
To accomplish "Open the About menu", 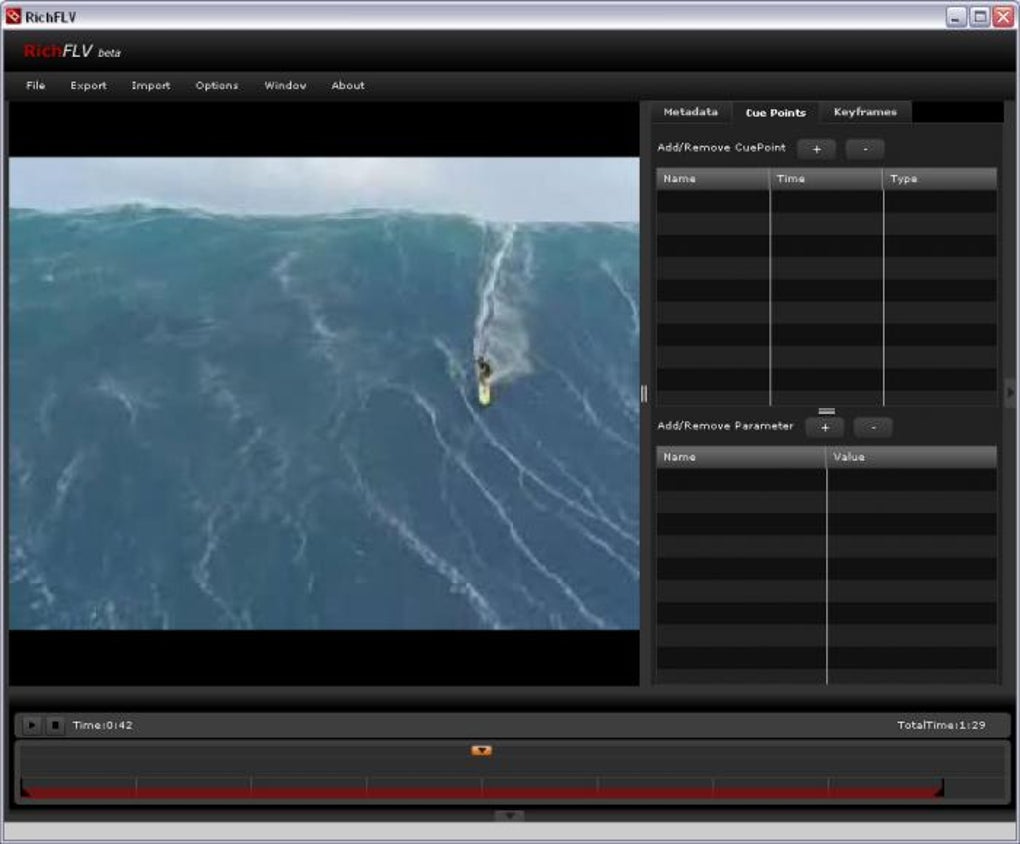I will [348, 85].
